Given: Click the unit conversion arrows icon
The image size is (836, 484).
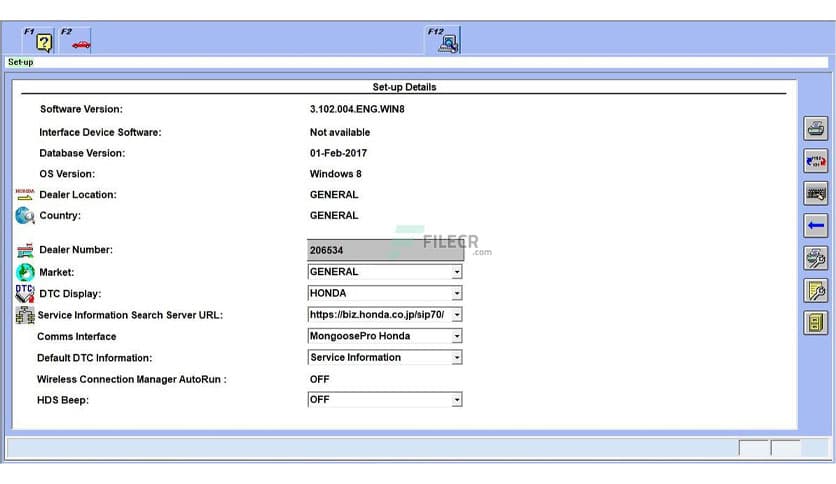Looking at the screenshot, I should coord(815,161).
